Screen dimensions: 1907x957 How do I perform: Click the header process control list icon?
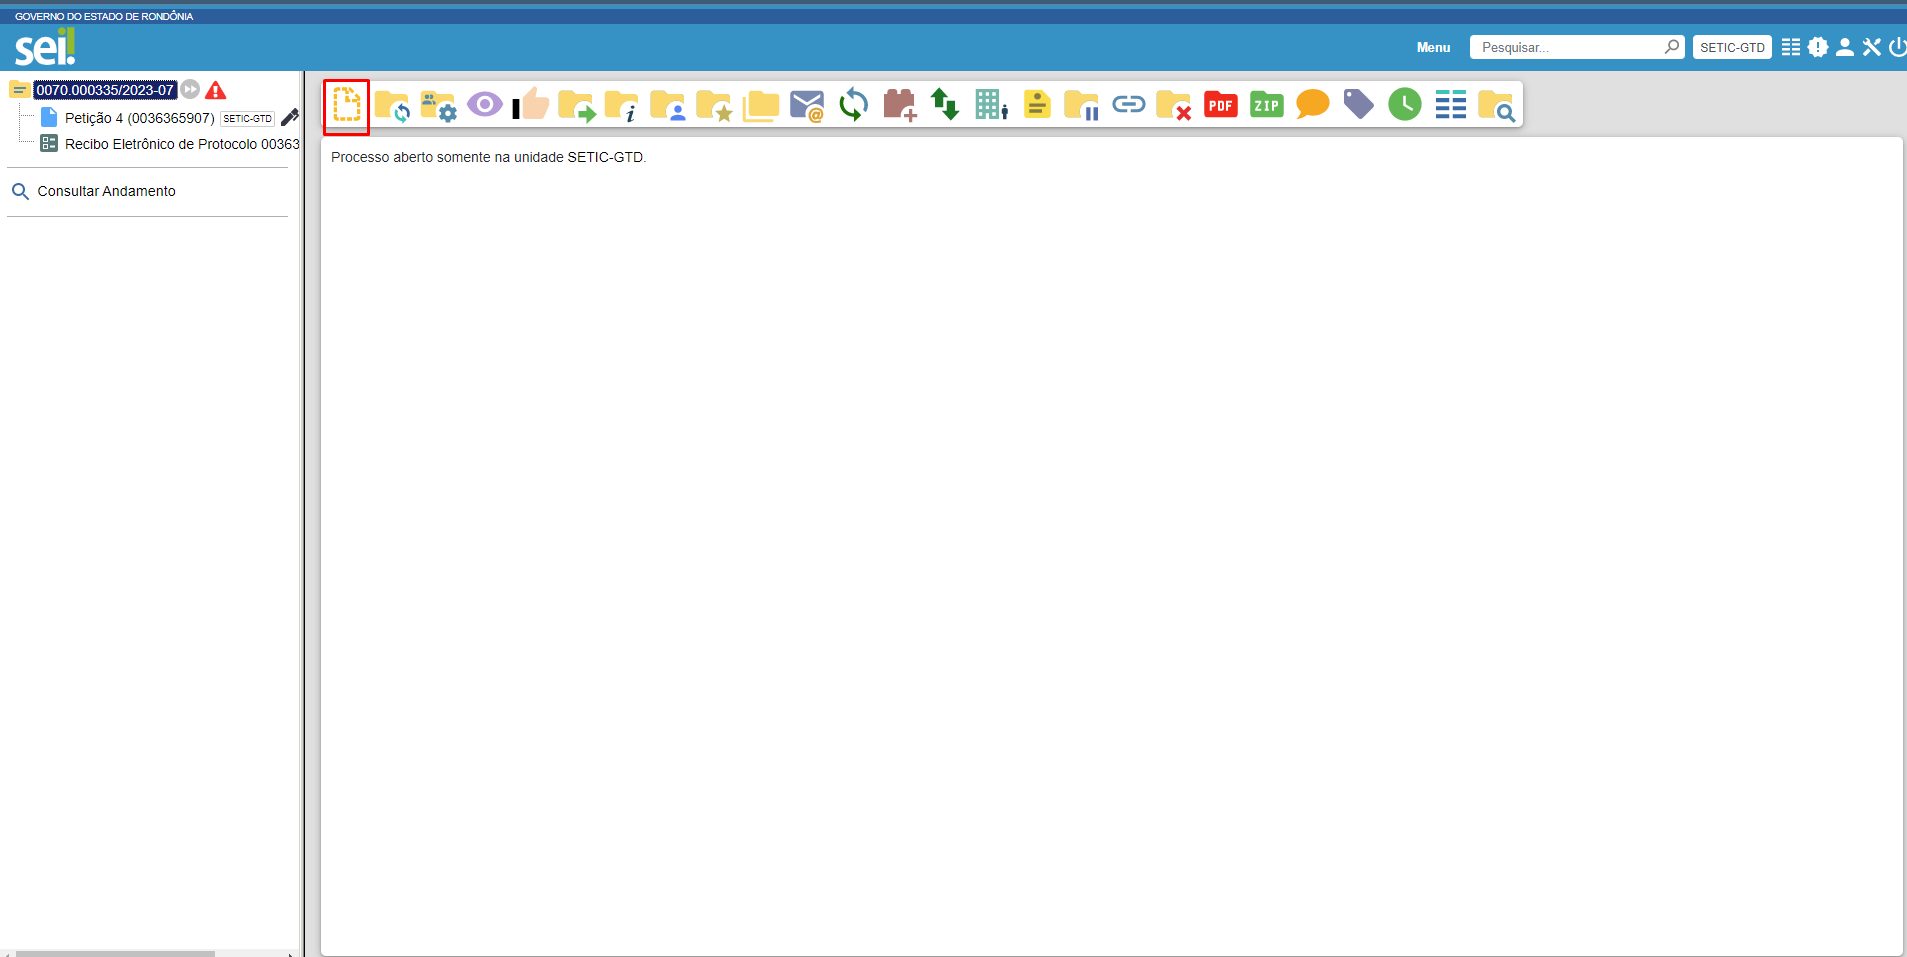1791,47
